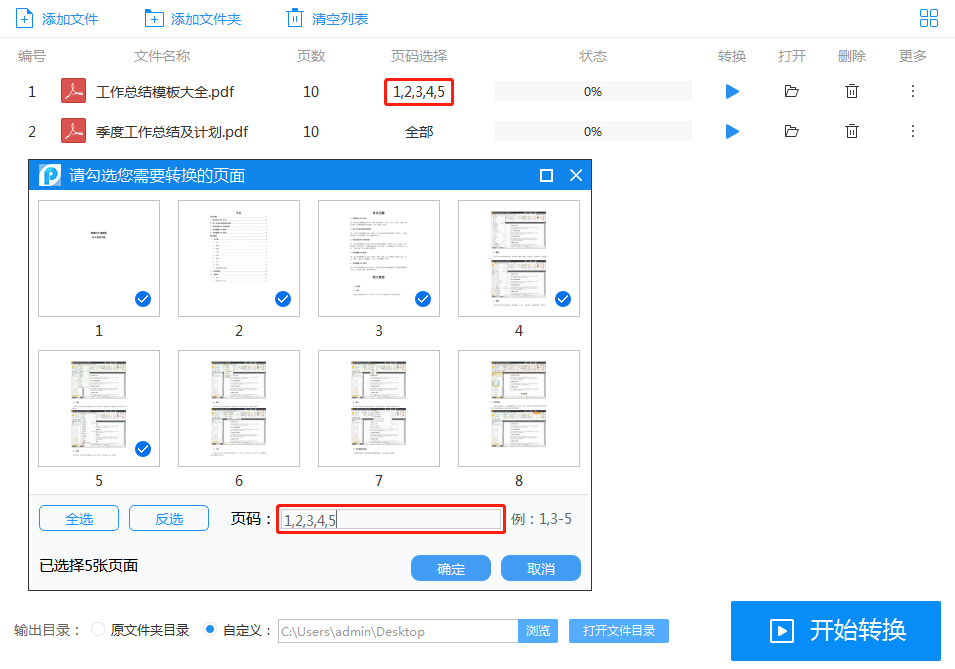
Task: Maximize the page selection dialog
Action: coord(546,175)
